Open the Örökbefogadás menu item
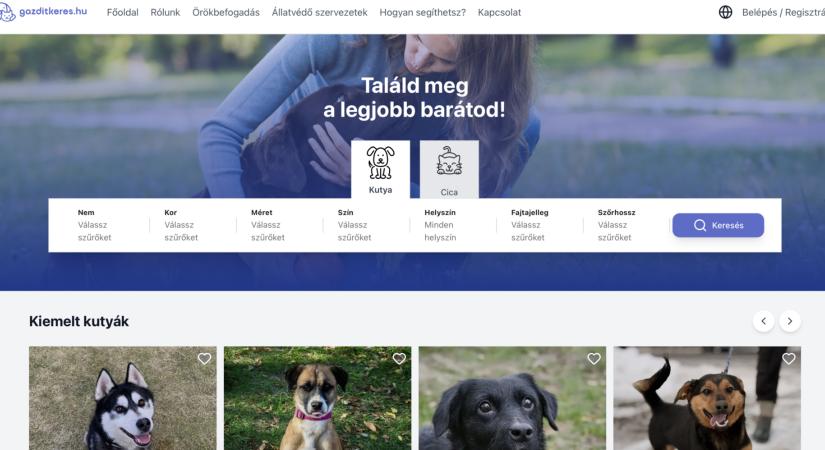The width and height of the screenshot is (825, 450). coord(226,12)
